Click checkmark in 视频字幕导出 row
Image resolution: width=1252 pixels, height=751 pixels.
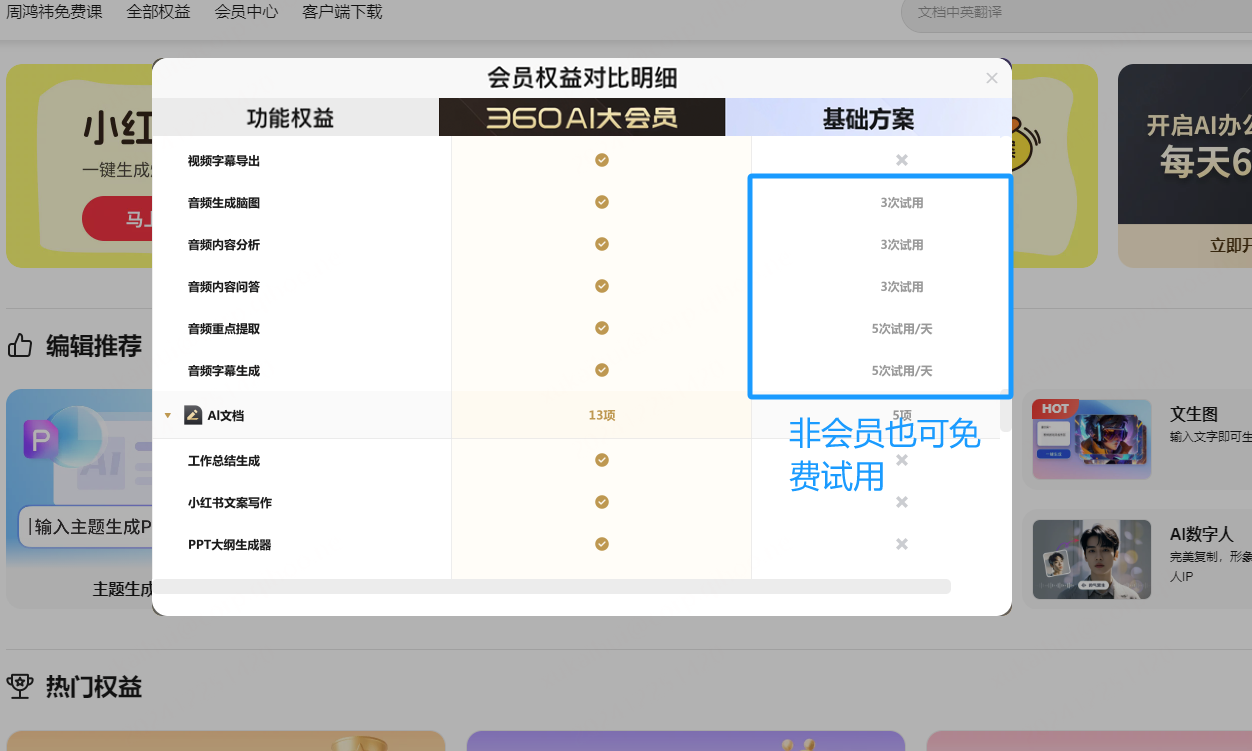[x=602, y=160]
